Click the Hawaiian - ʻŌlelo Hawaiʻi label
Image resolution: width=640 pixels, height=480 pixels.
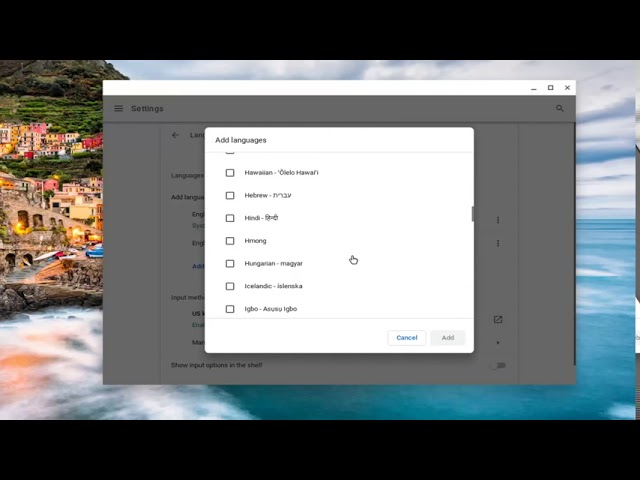click(x=281, y=173)
